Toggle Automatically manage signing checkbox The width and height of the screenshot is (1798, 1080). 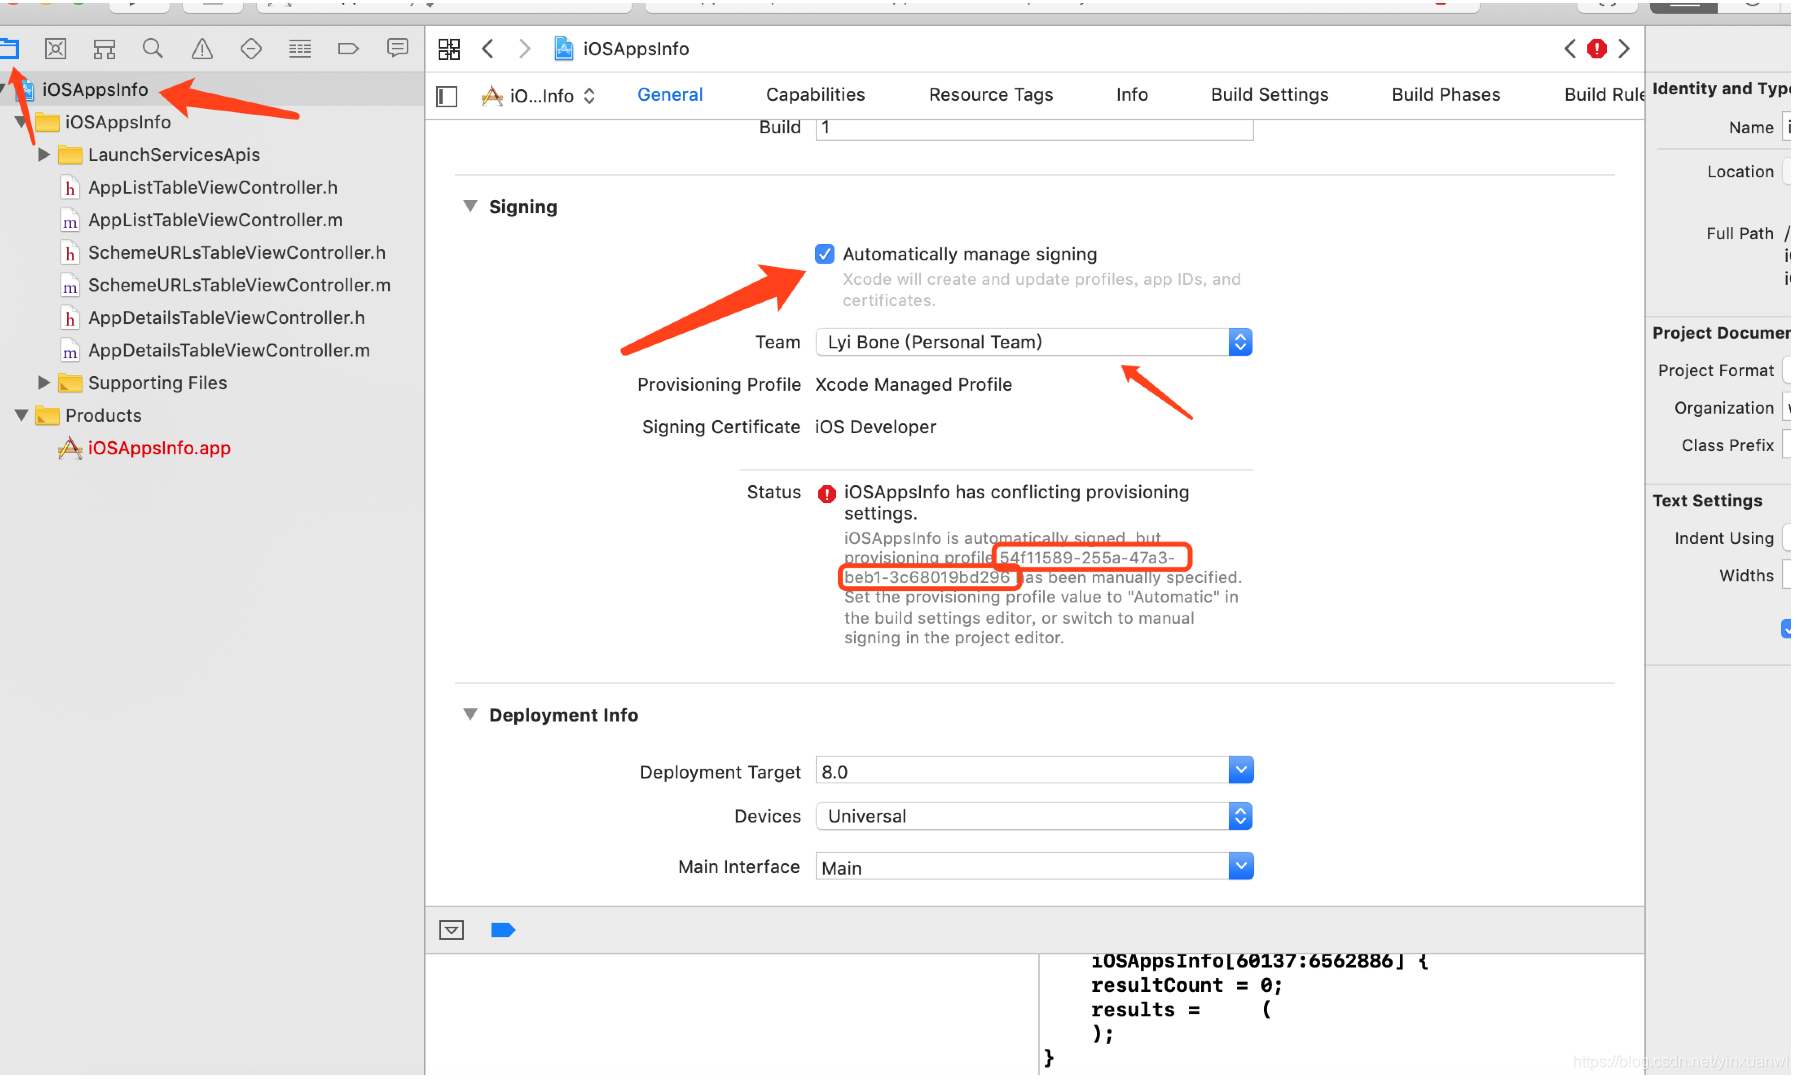point(825,254)
